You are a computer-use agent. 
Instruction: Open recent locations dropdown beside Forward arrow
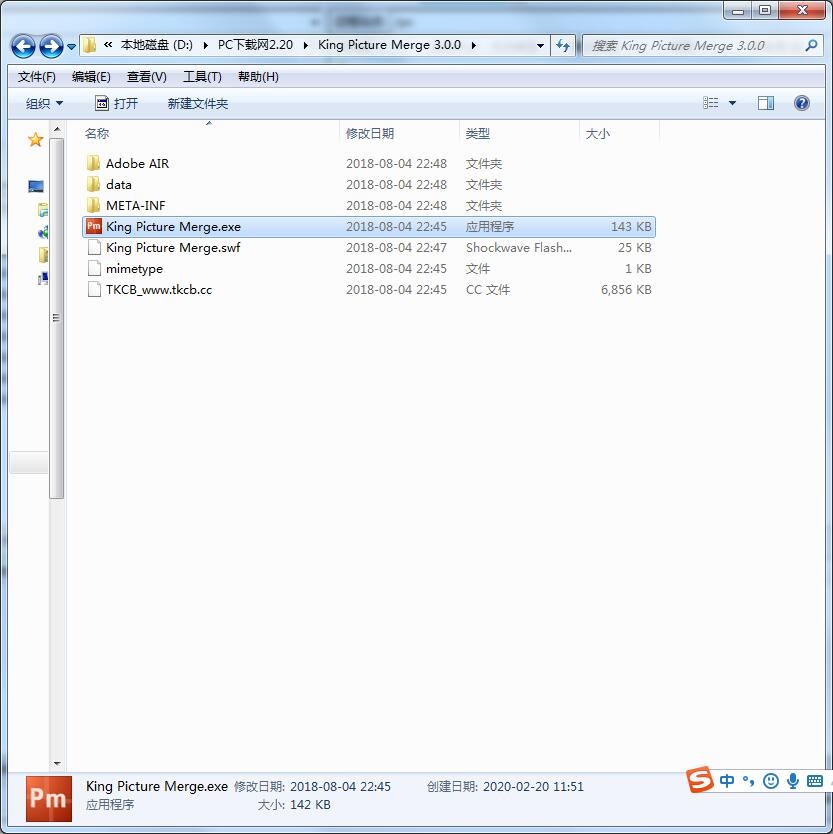[x=71, y=47]
